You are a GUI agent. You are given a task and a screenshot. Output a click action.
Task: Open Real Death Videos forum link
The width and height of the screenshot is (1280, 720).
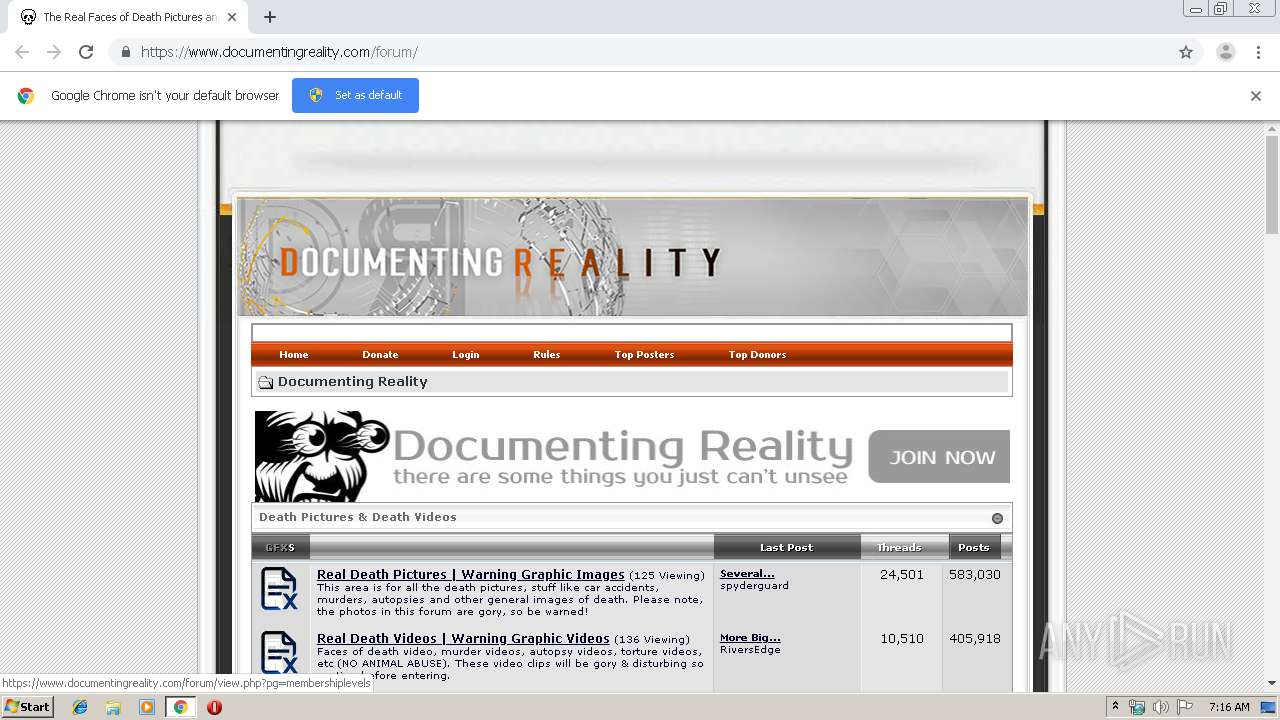(x=463, y=639)
